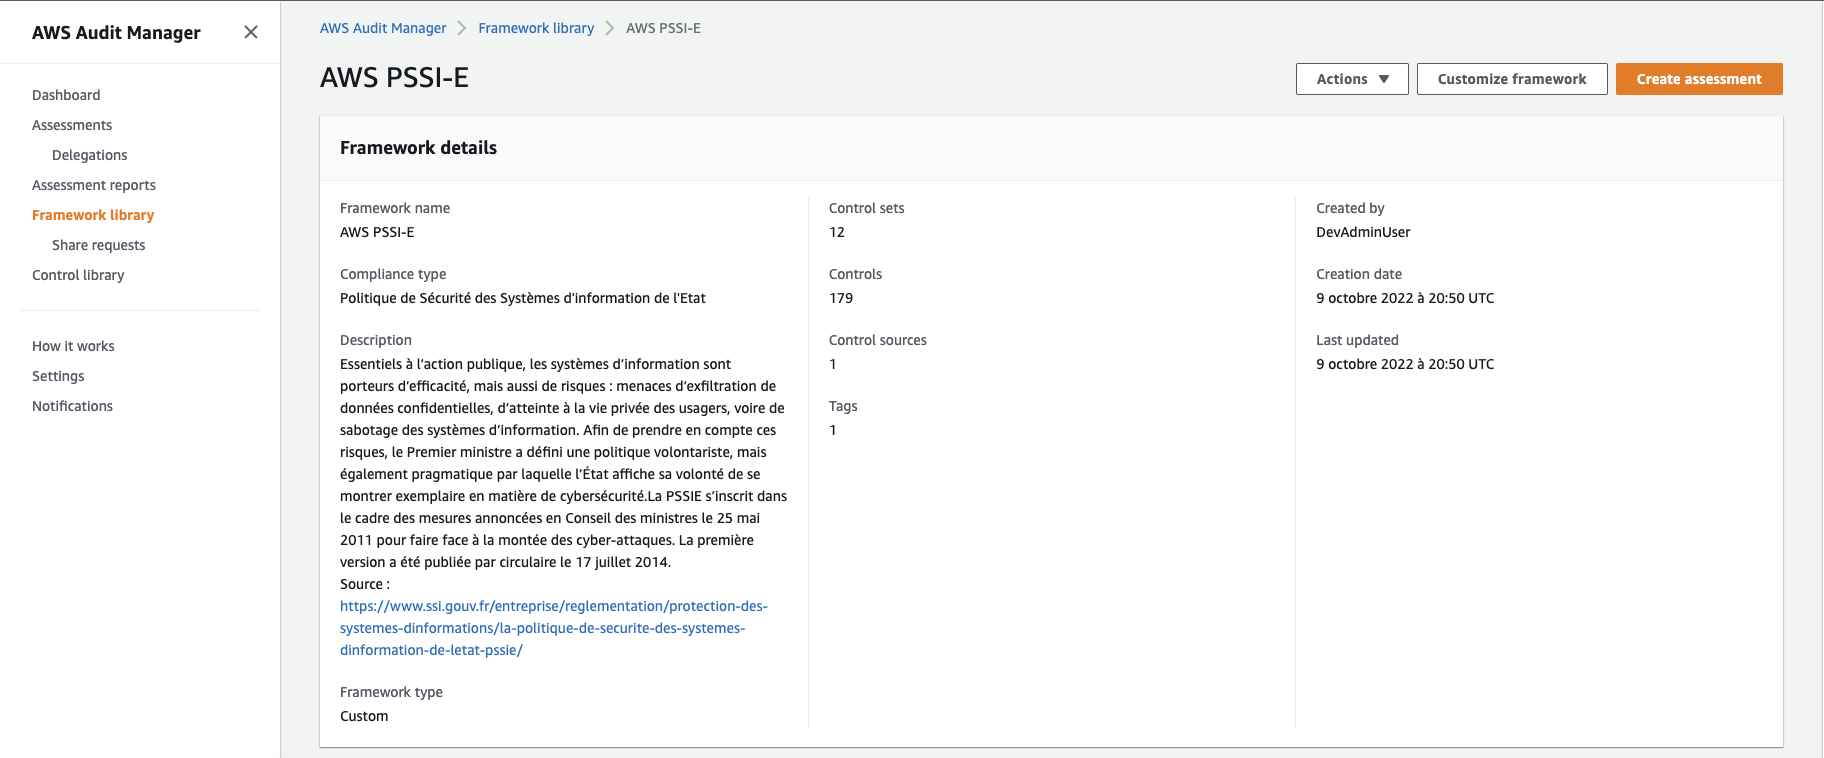
Task: Click the AWS Audit Manager sidebar title
Action: click(x=116, y=32)
